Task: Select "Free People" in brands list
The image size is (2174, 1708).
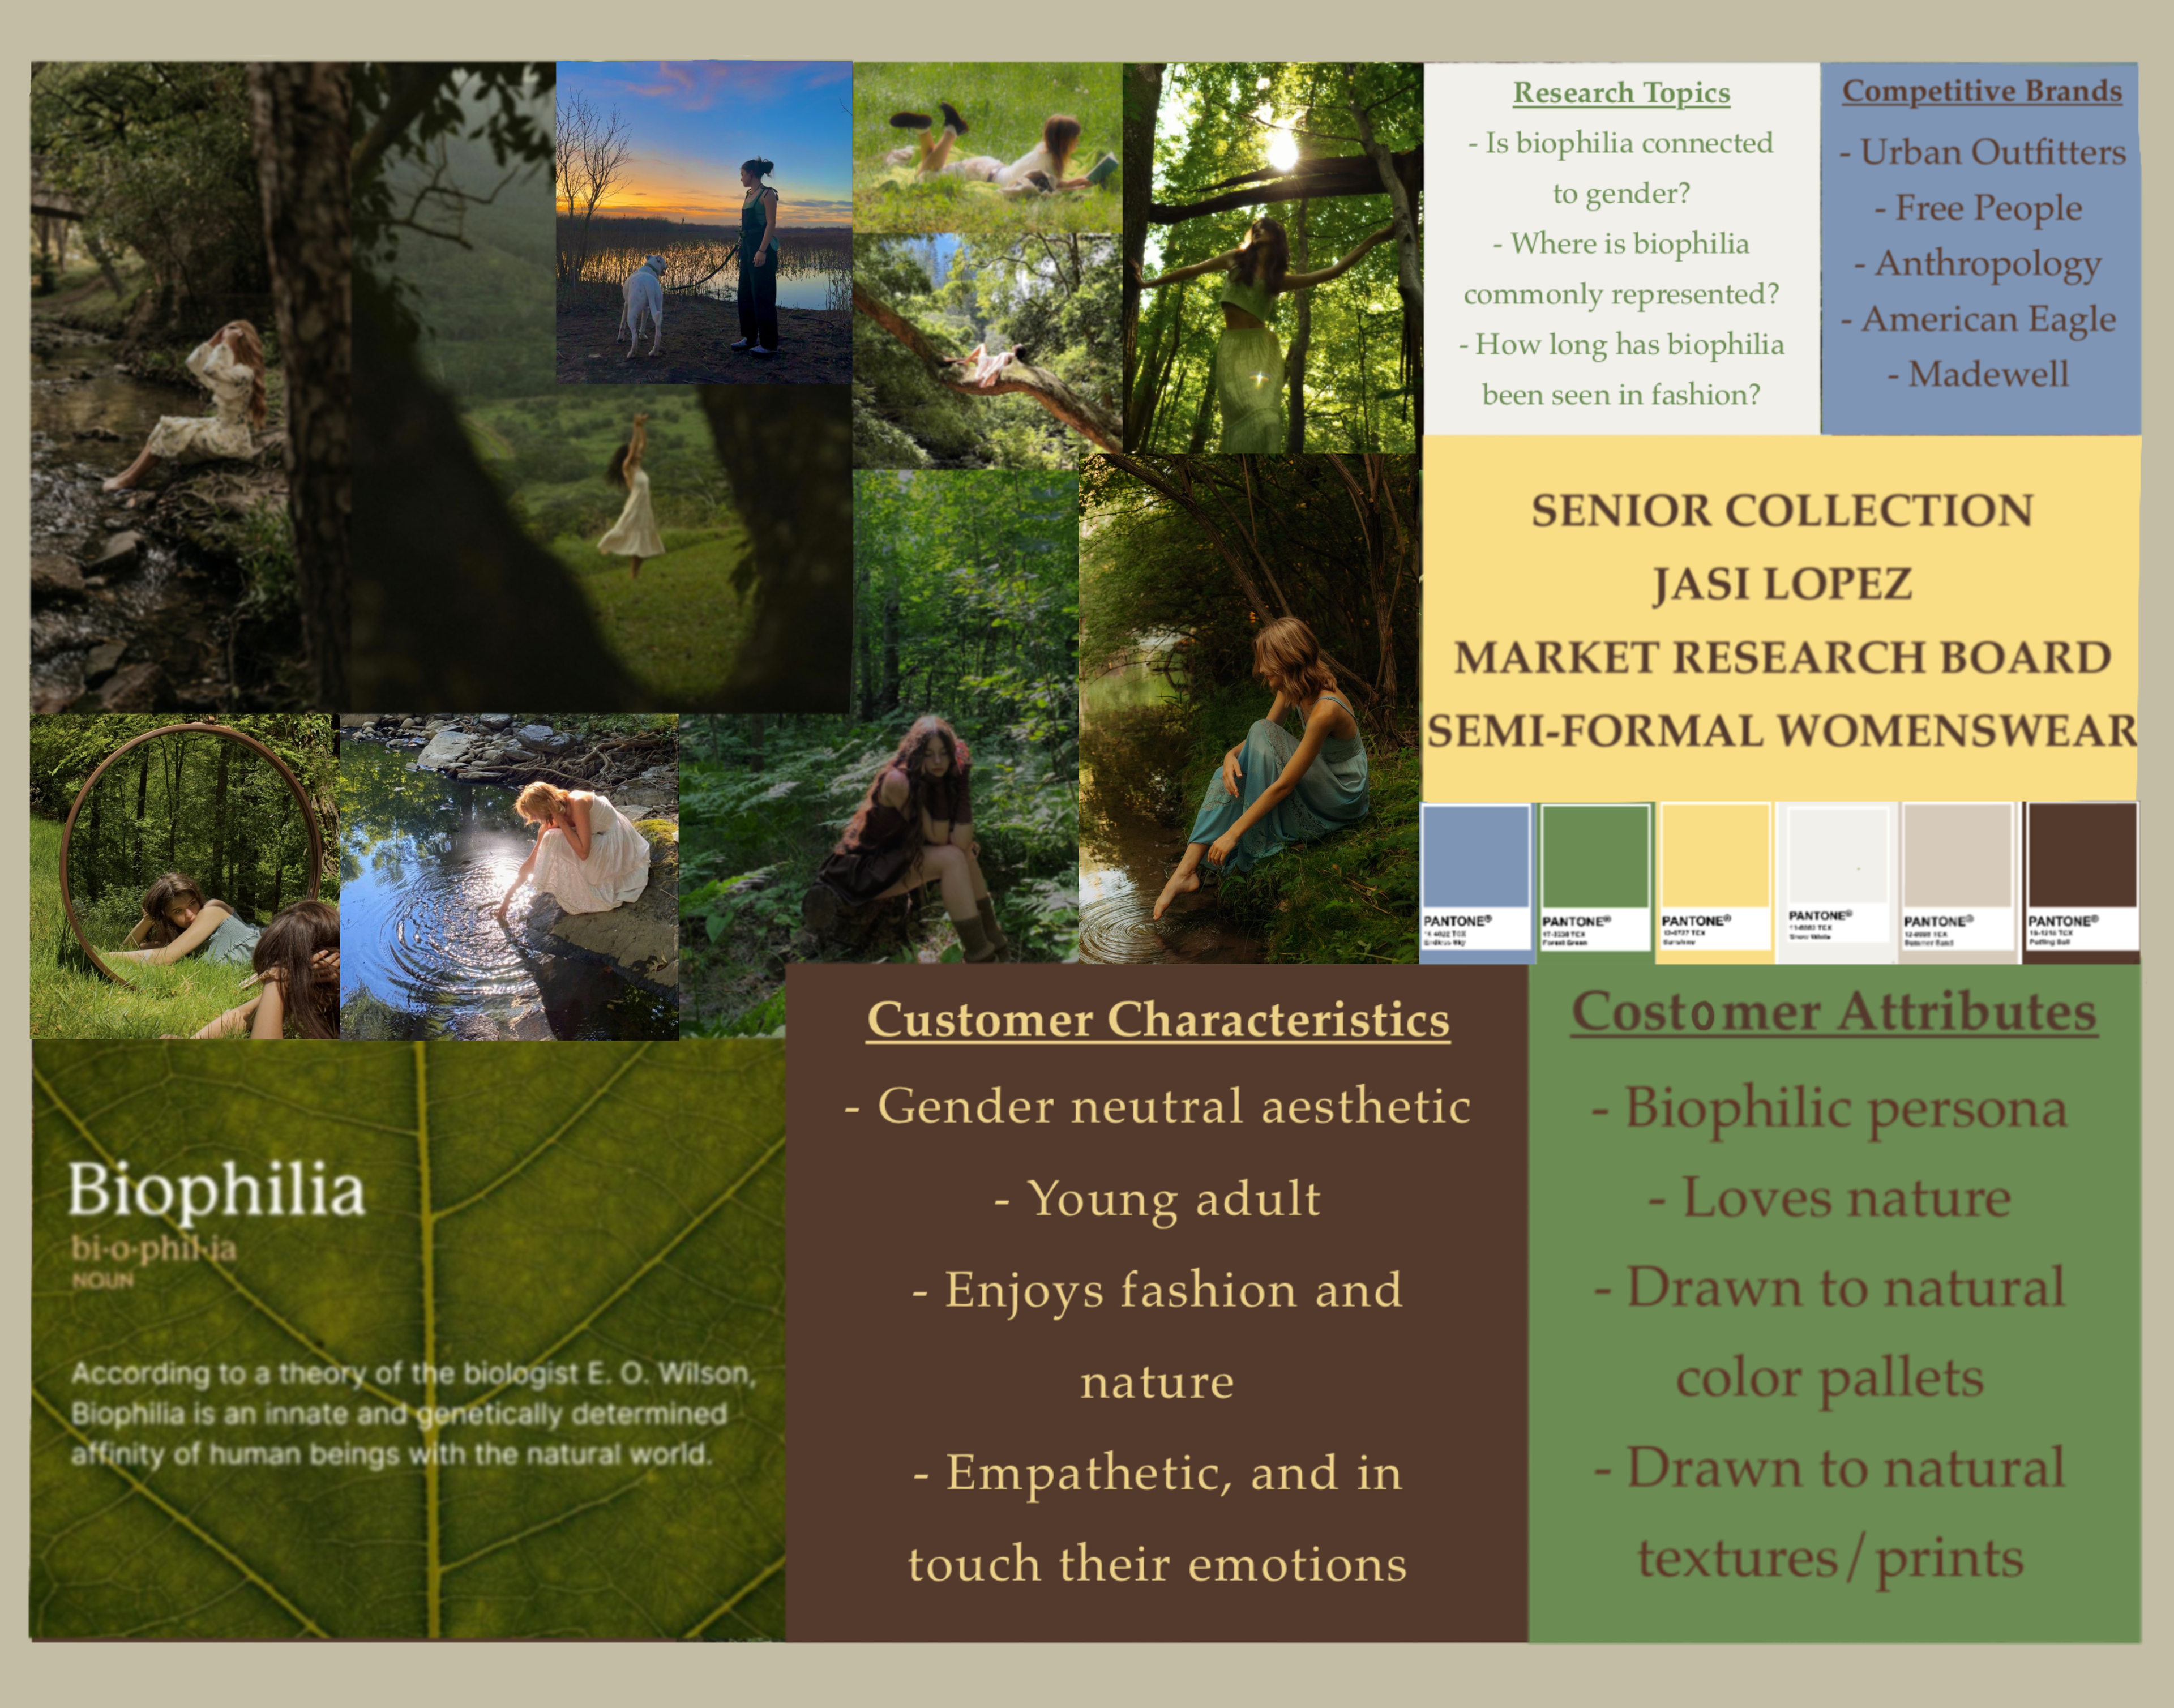Action: (x=1978, y=208)
